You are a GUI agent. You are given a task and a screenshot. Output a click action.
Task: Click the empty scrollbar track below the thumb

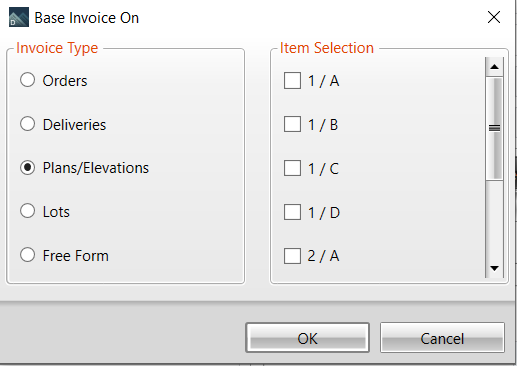[494, 219]
